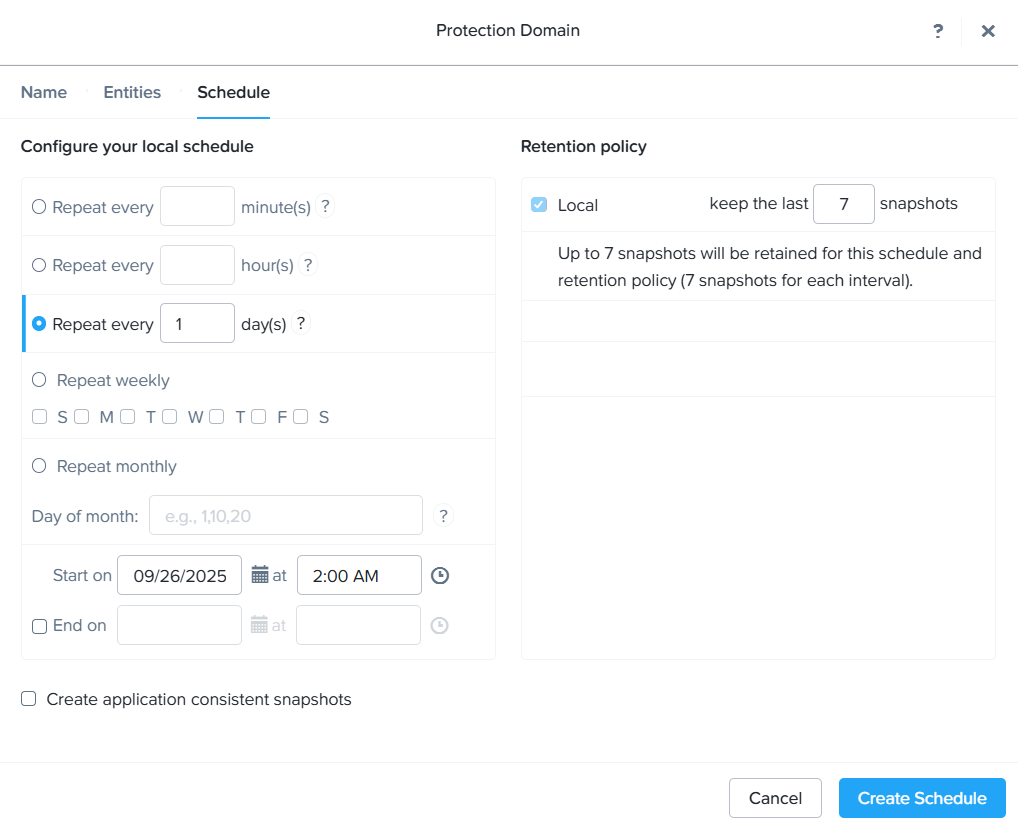This screenshot has height=830, width=1018.
Task: Click the Create Schedule button
Action: point(922,798)
